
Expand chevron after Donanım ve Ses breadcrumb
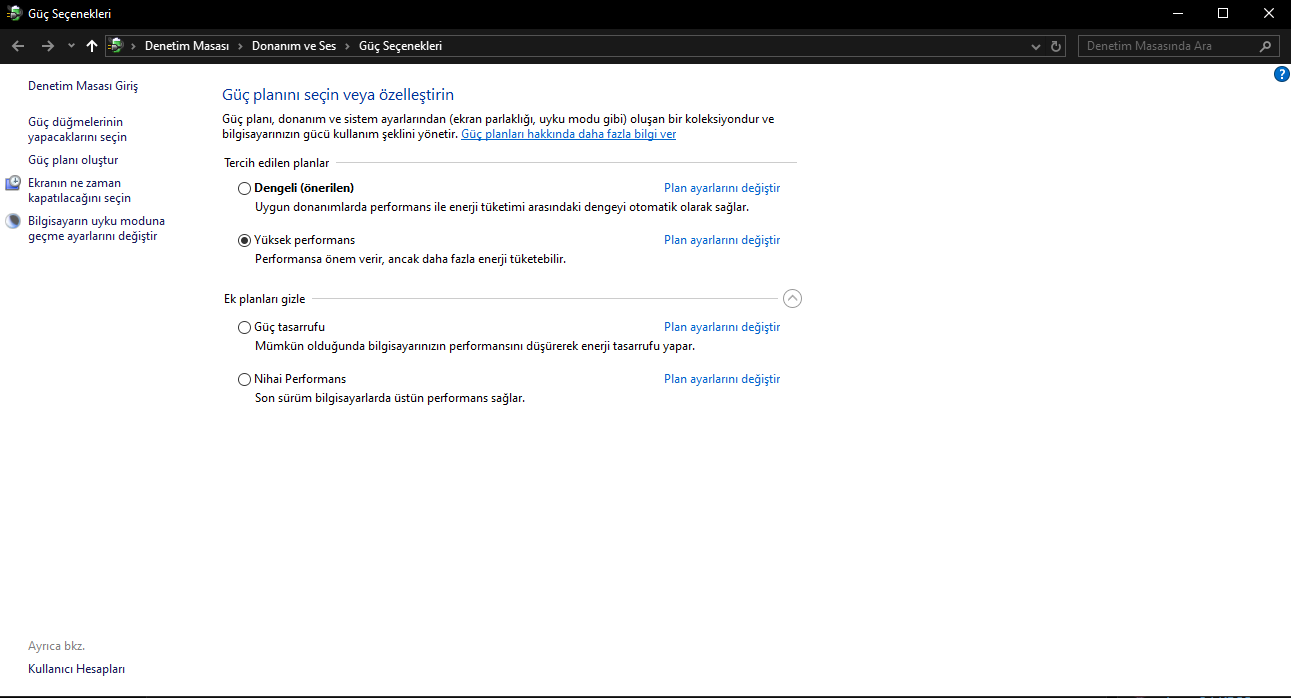point(348,46)
